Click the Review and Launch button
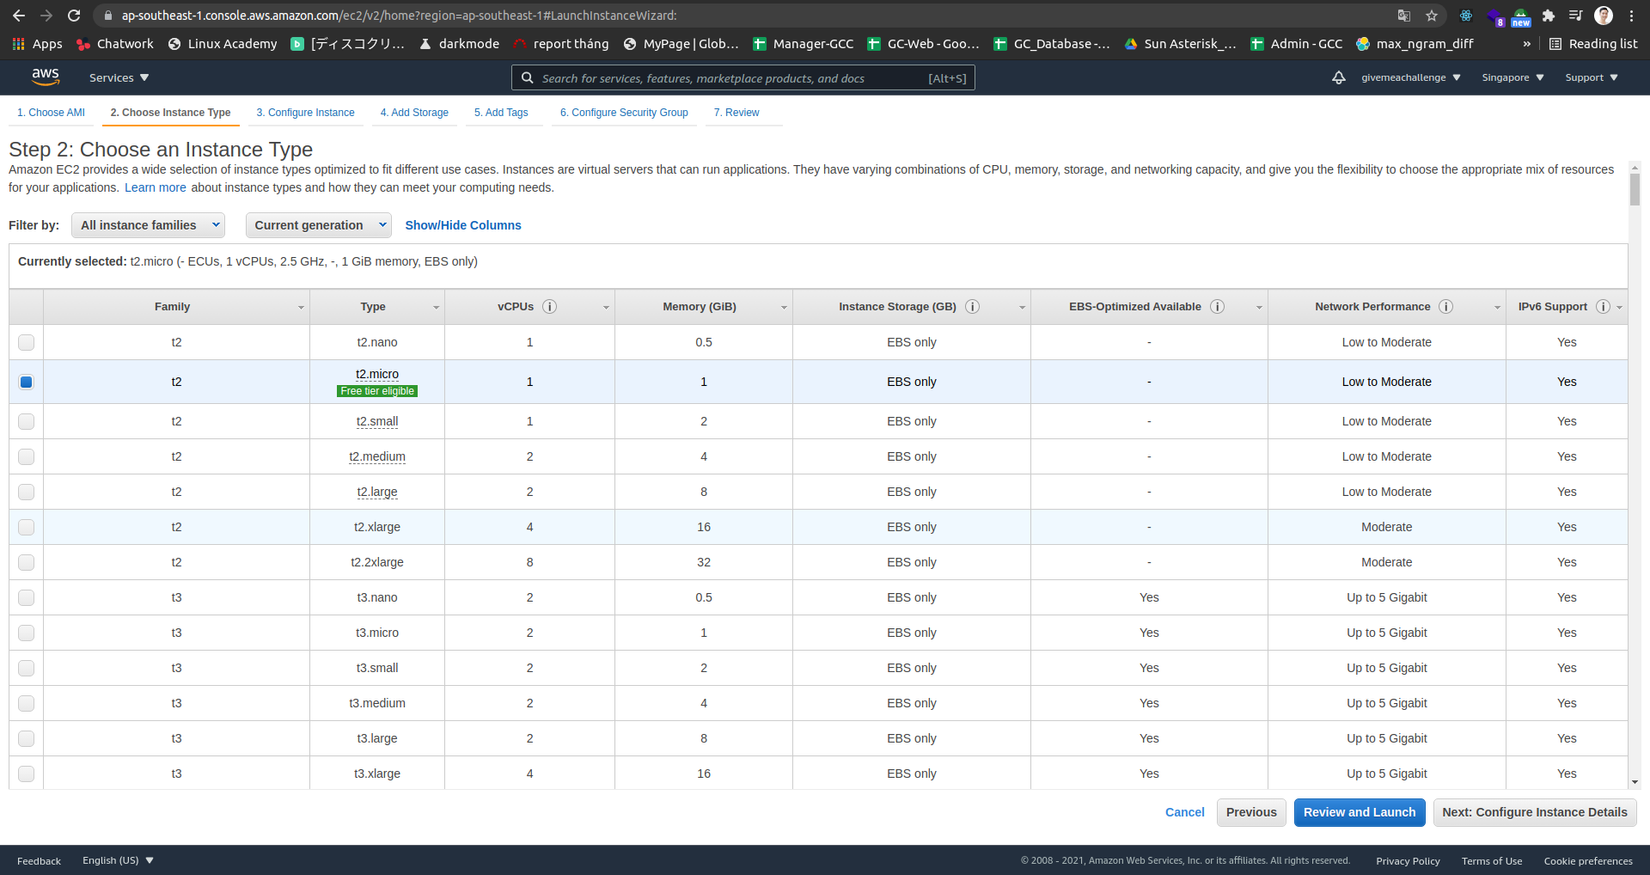This screenshot has width=1650, height=875. (1359, 812)
